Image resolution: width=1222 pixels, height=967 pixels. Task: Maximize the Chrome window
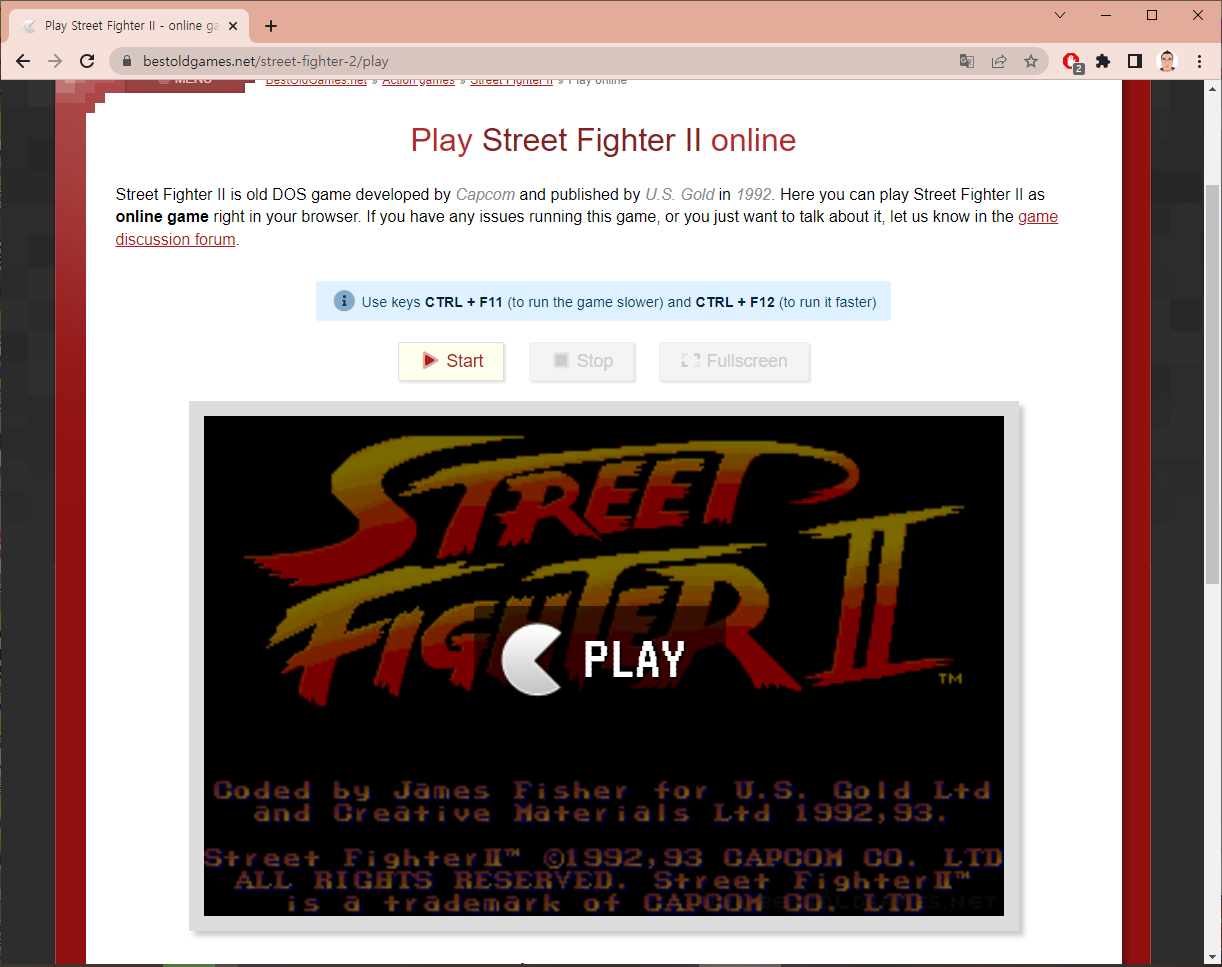pyautogui.click(x=1152, y=15)
